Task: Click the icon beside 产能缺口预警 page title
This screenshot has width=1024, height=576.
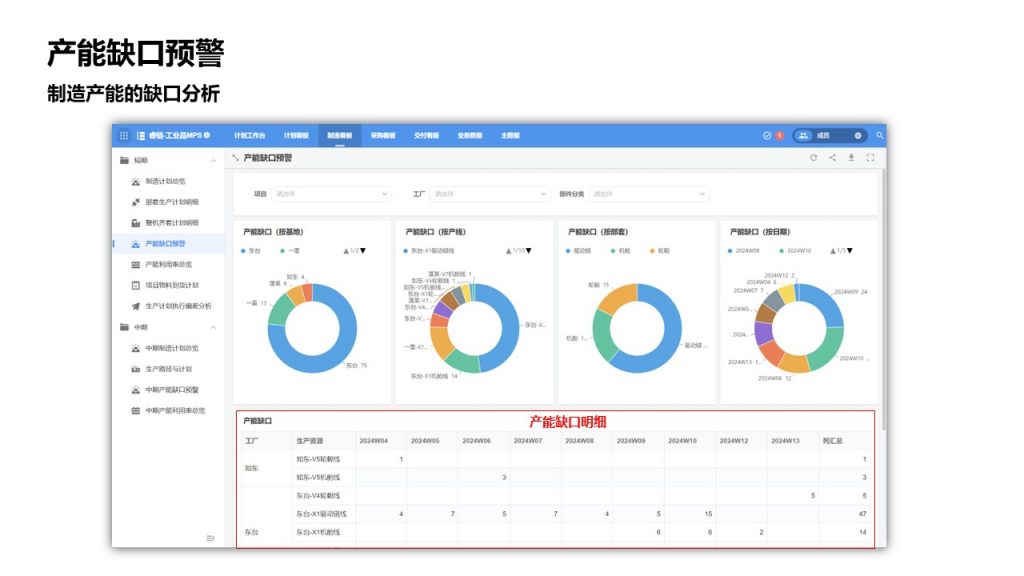Action: pyautogui.click(x=235, y=157)
